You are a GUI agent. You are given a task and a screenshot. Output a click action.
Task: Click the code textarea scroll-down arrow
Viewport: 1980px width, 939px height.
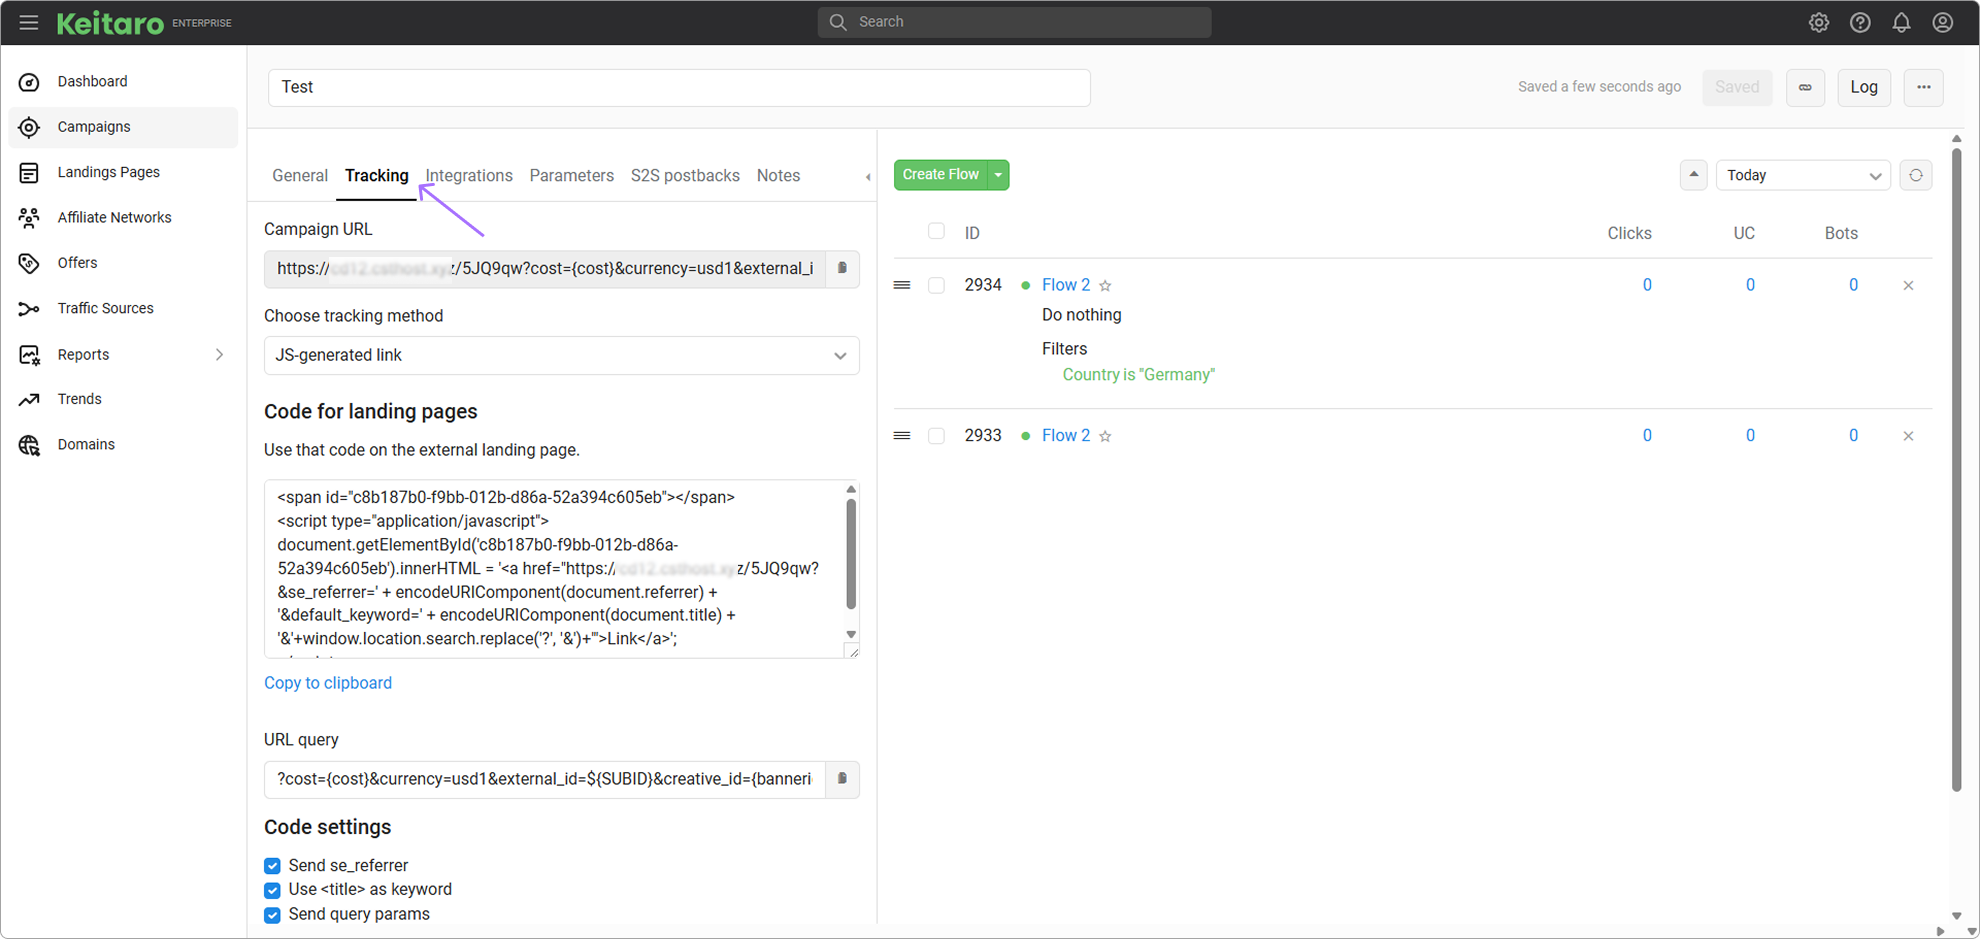851,634
